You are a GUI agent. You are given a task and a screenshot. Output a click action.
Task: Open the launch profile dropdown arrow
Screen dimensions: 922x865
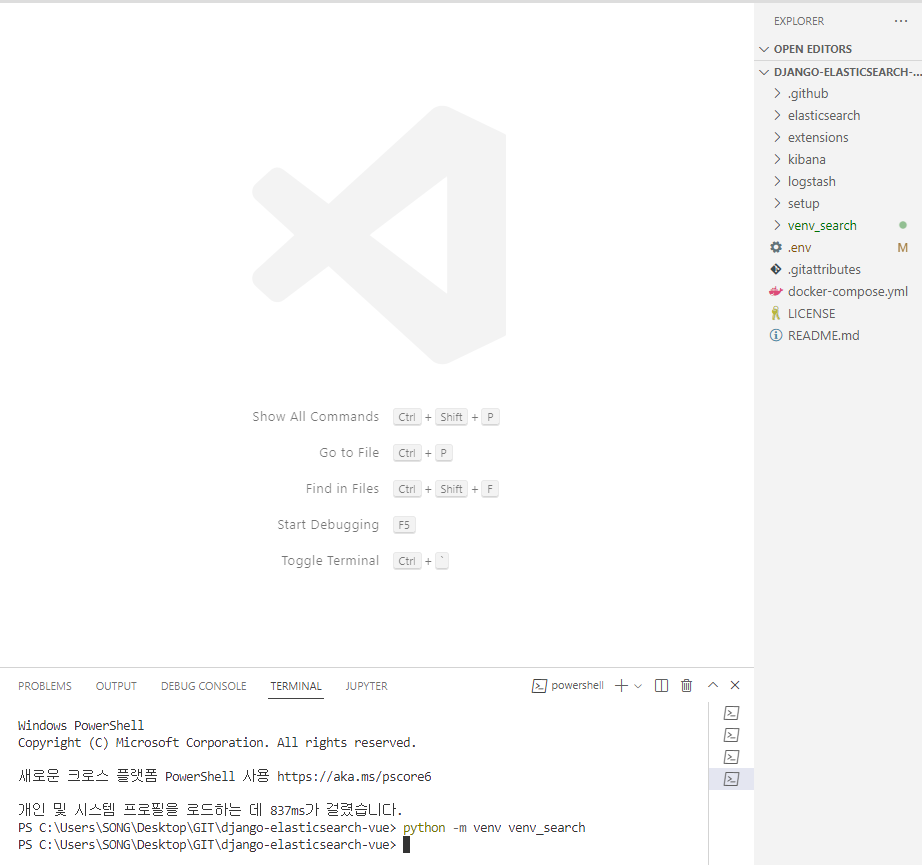[638, 686]
